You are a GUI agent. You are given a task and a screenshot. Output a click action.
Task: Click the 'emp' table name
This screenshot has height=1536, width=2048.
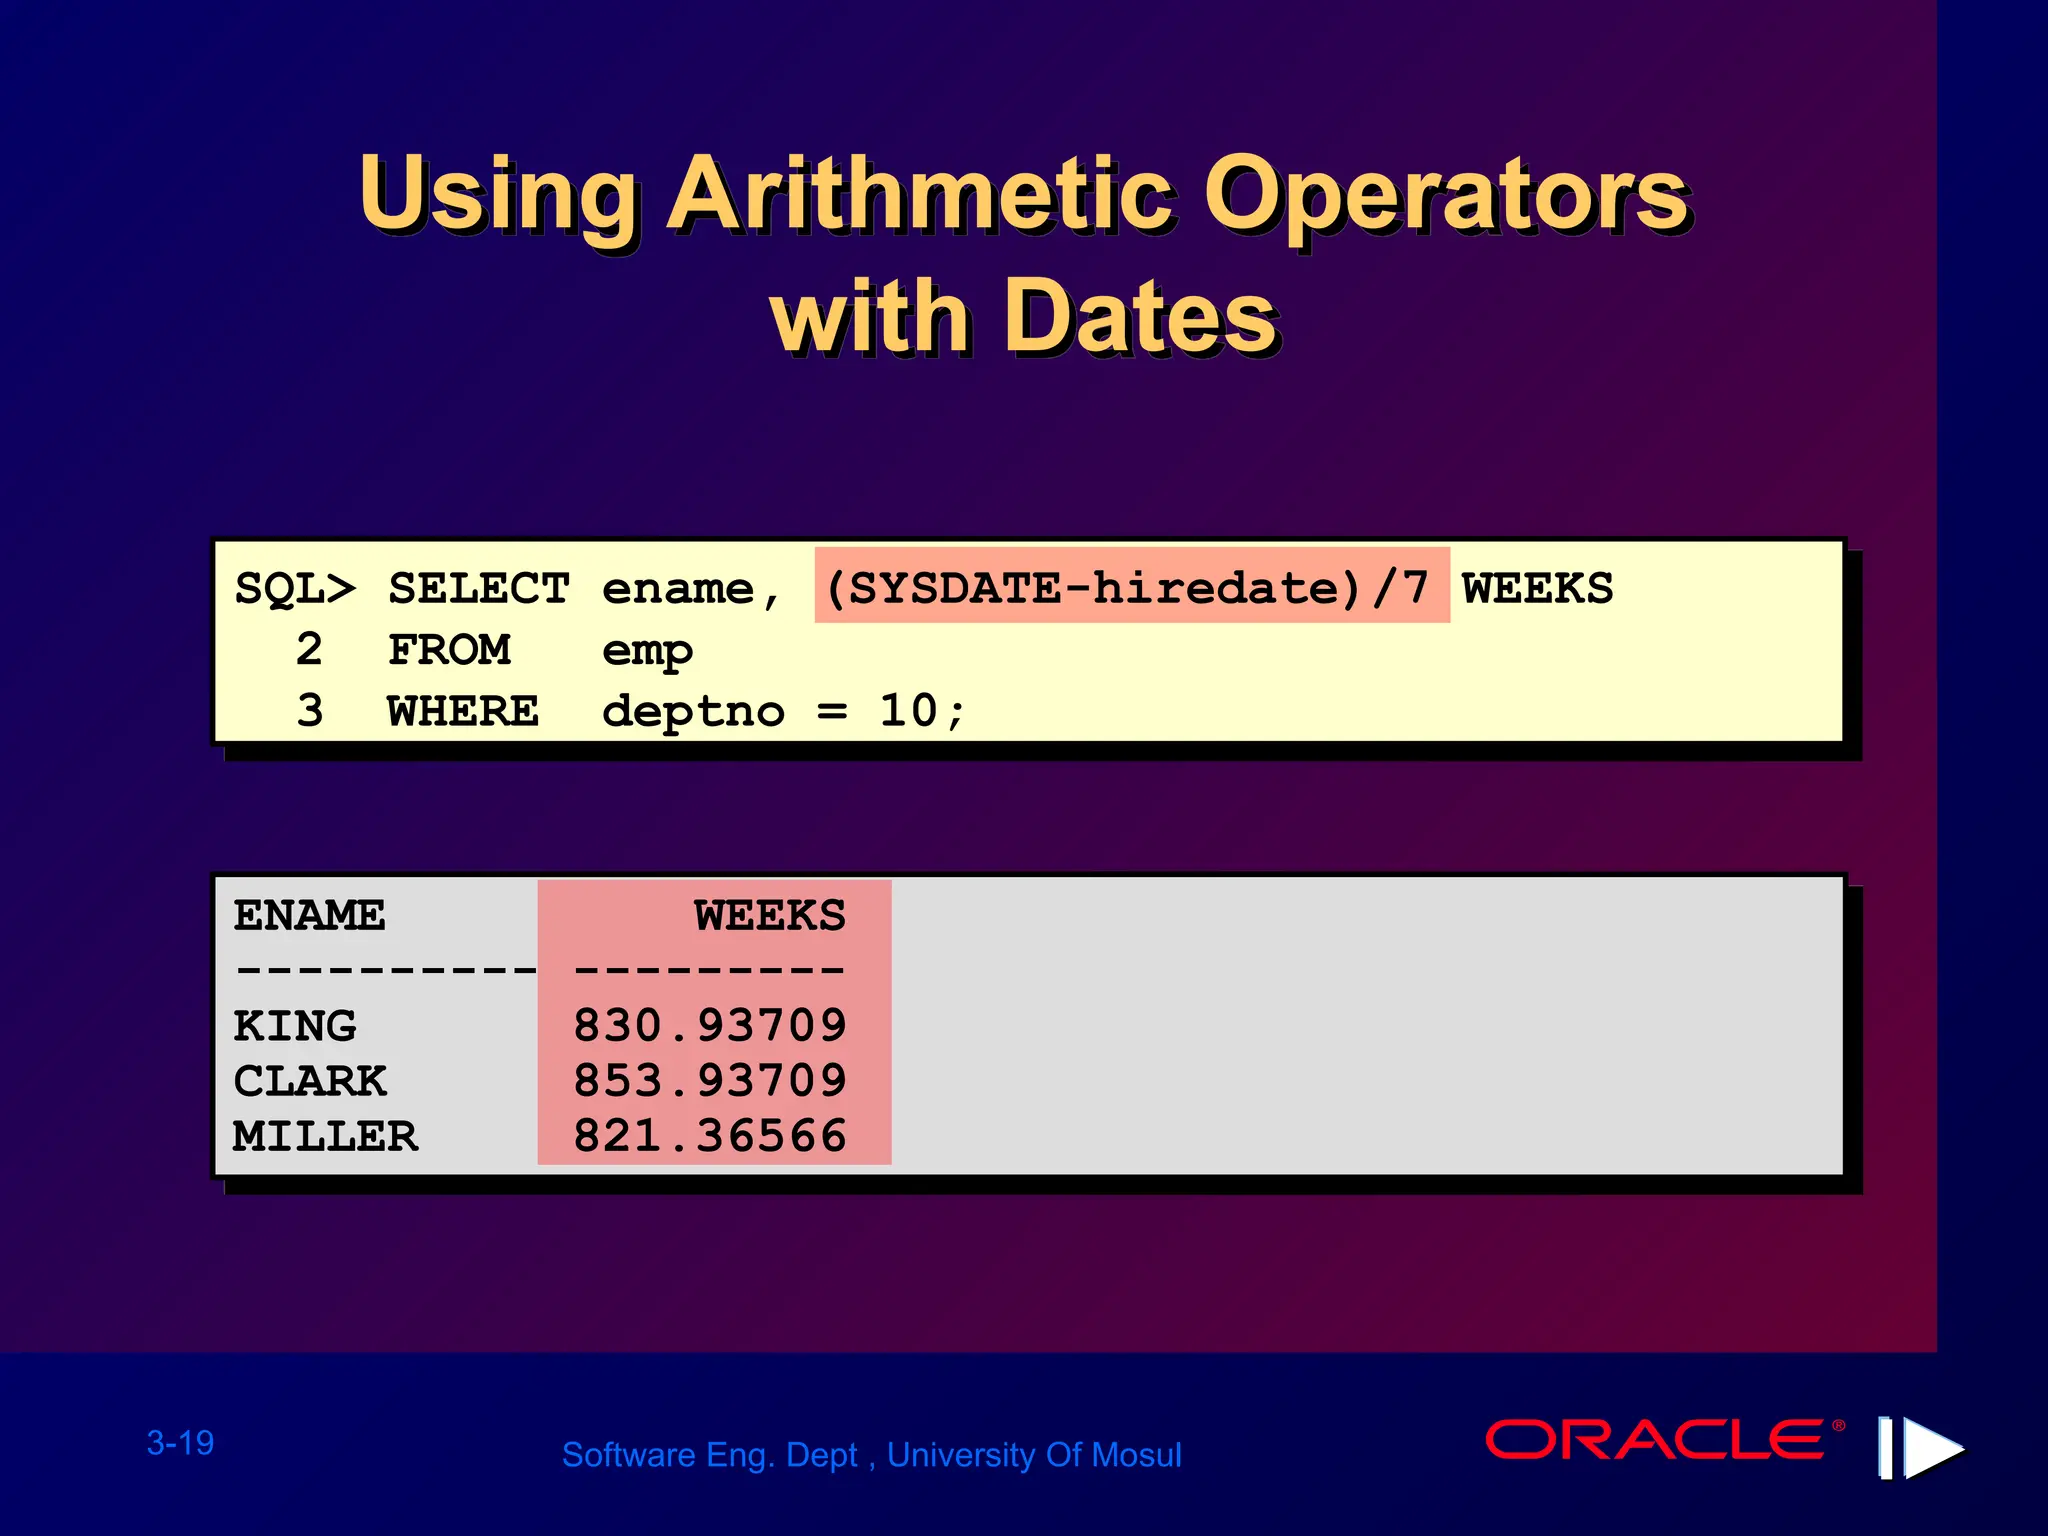pyautogui.click(x=647, y=653)
